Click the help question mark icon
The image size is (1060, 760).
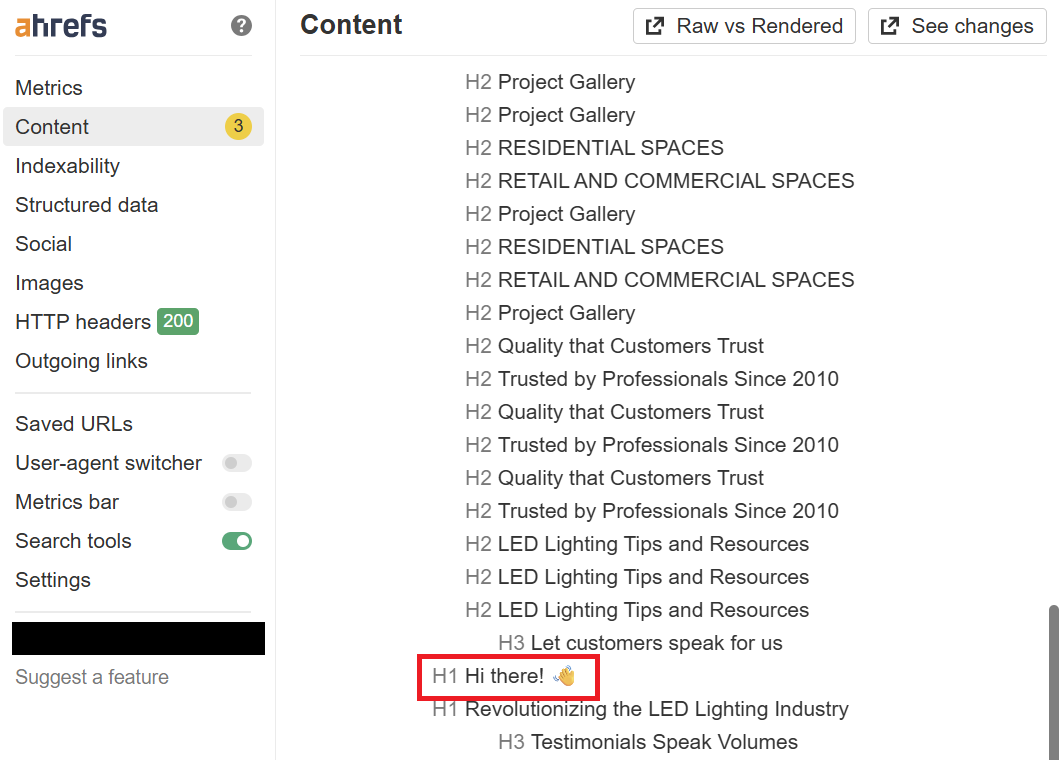coord(241,26)
